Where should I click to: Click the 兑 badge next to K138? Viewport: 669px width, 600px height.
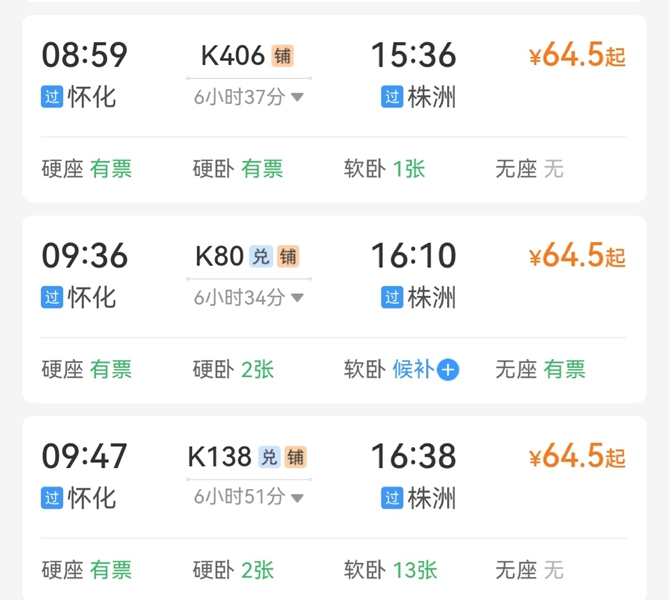[x=269, y=457]
